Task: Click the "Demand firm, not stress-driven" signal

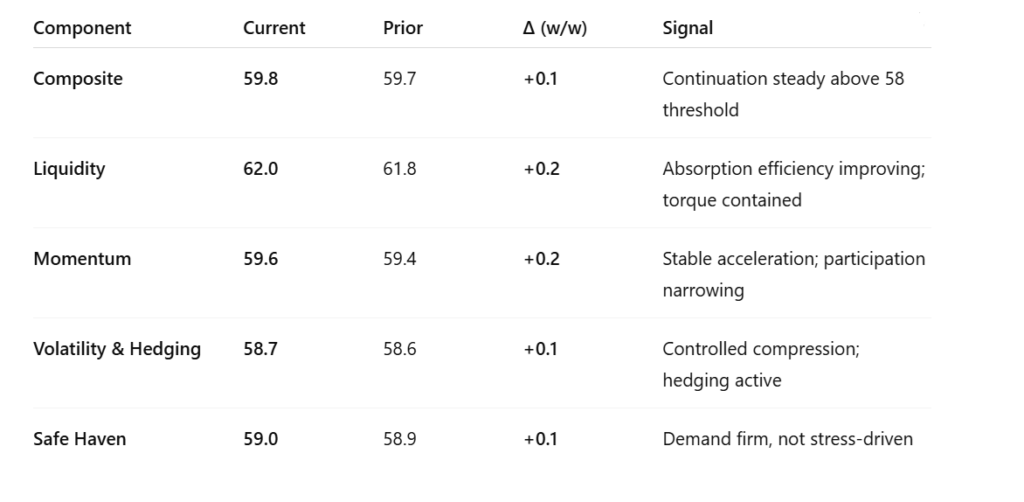Action: pos(787,439)
